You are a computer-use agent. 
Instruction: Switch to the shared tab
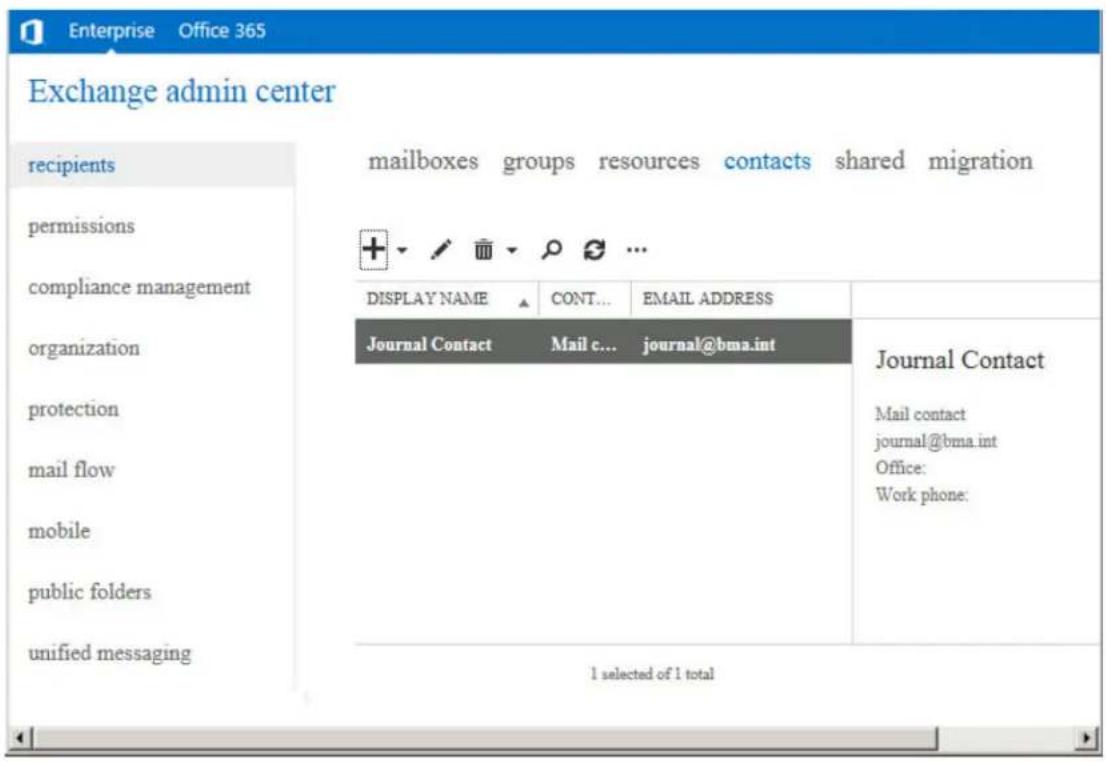coord(870,161)
